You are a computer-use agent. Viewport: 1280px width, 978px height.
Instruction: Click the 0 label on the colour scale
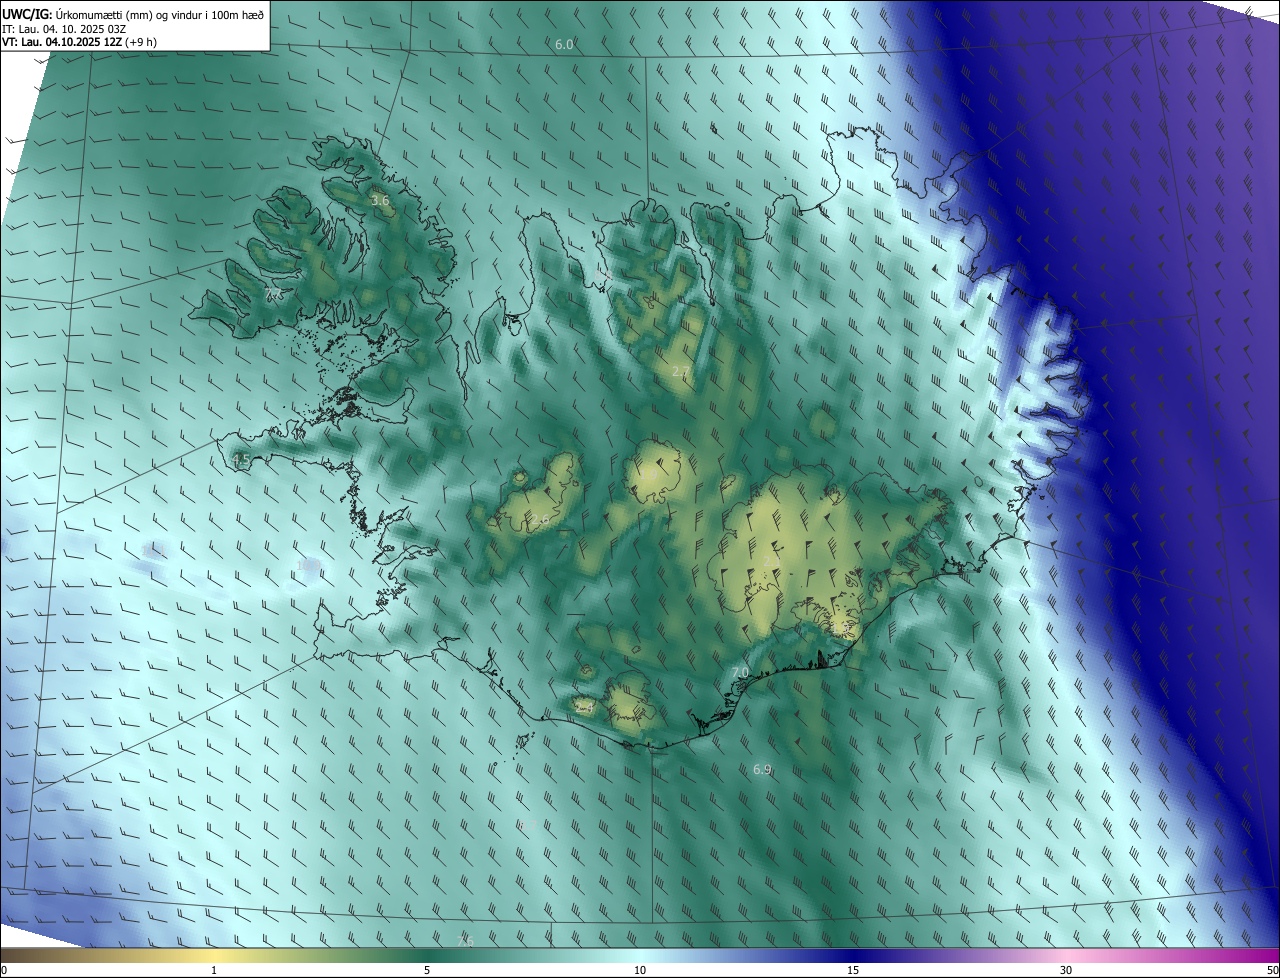(4, 970)
